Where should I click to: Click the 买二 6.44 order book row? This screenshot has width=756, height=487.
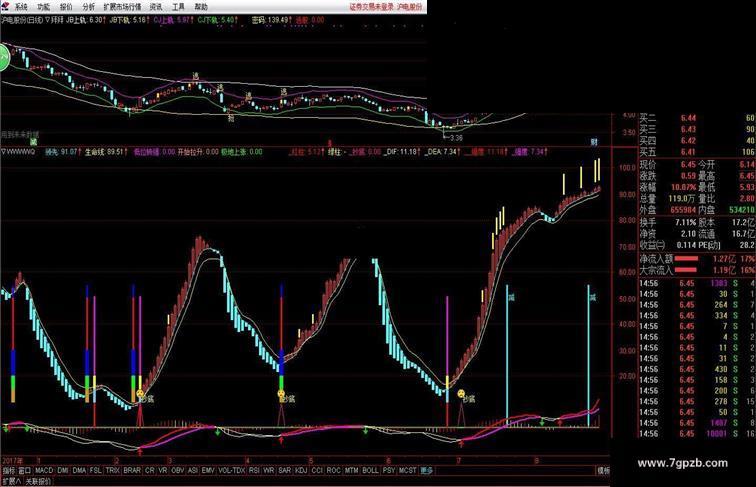(x=697, y=118)
